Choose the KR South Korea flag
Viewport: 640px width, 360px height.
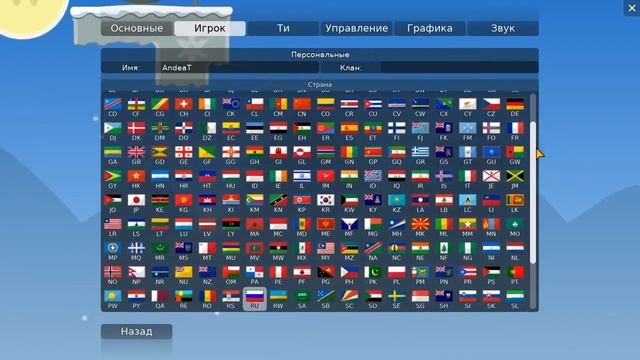tap(326, 200)
